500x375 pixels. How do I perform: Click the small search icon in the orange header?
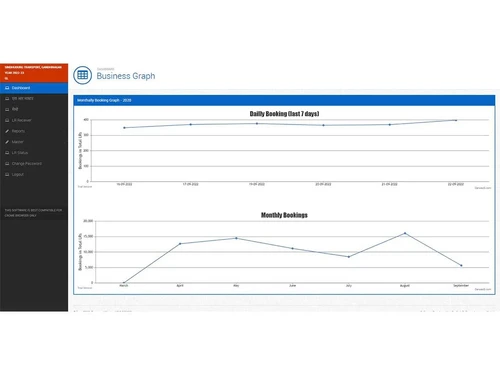[x=6, y=78]
